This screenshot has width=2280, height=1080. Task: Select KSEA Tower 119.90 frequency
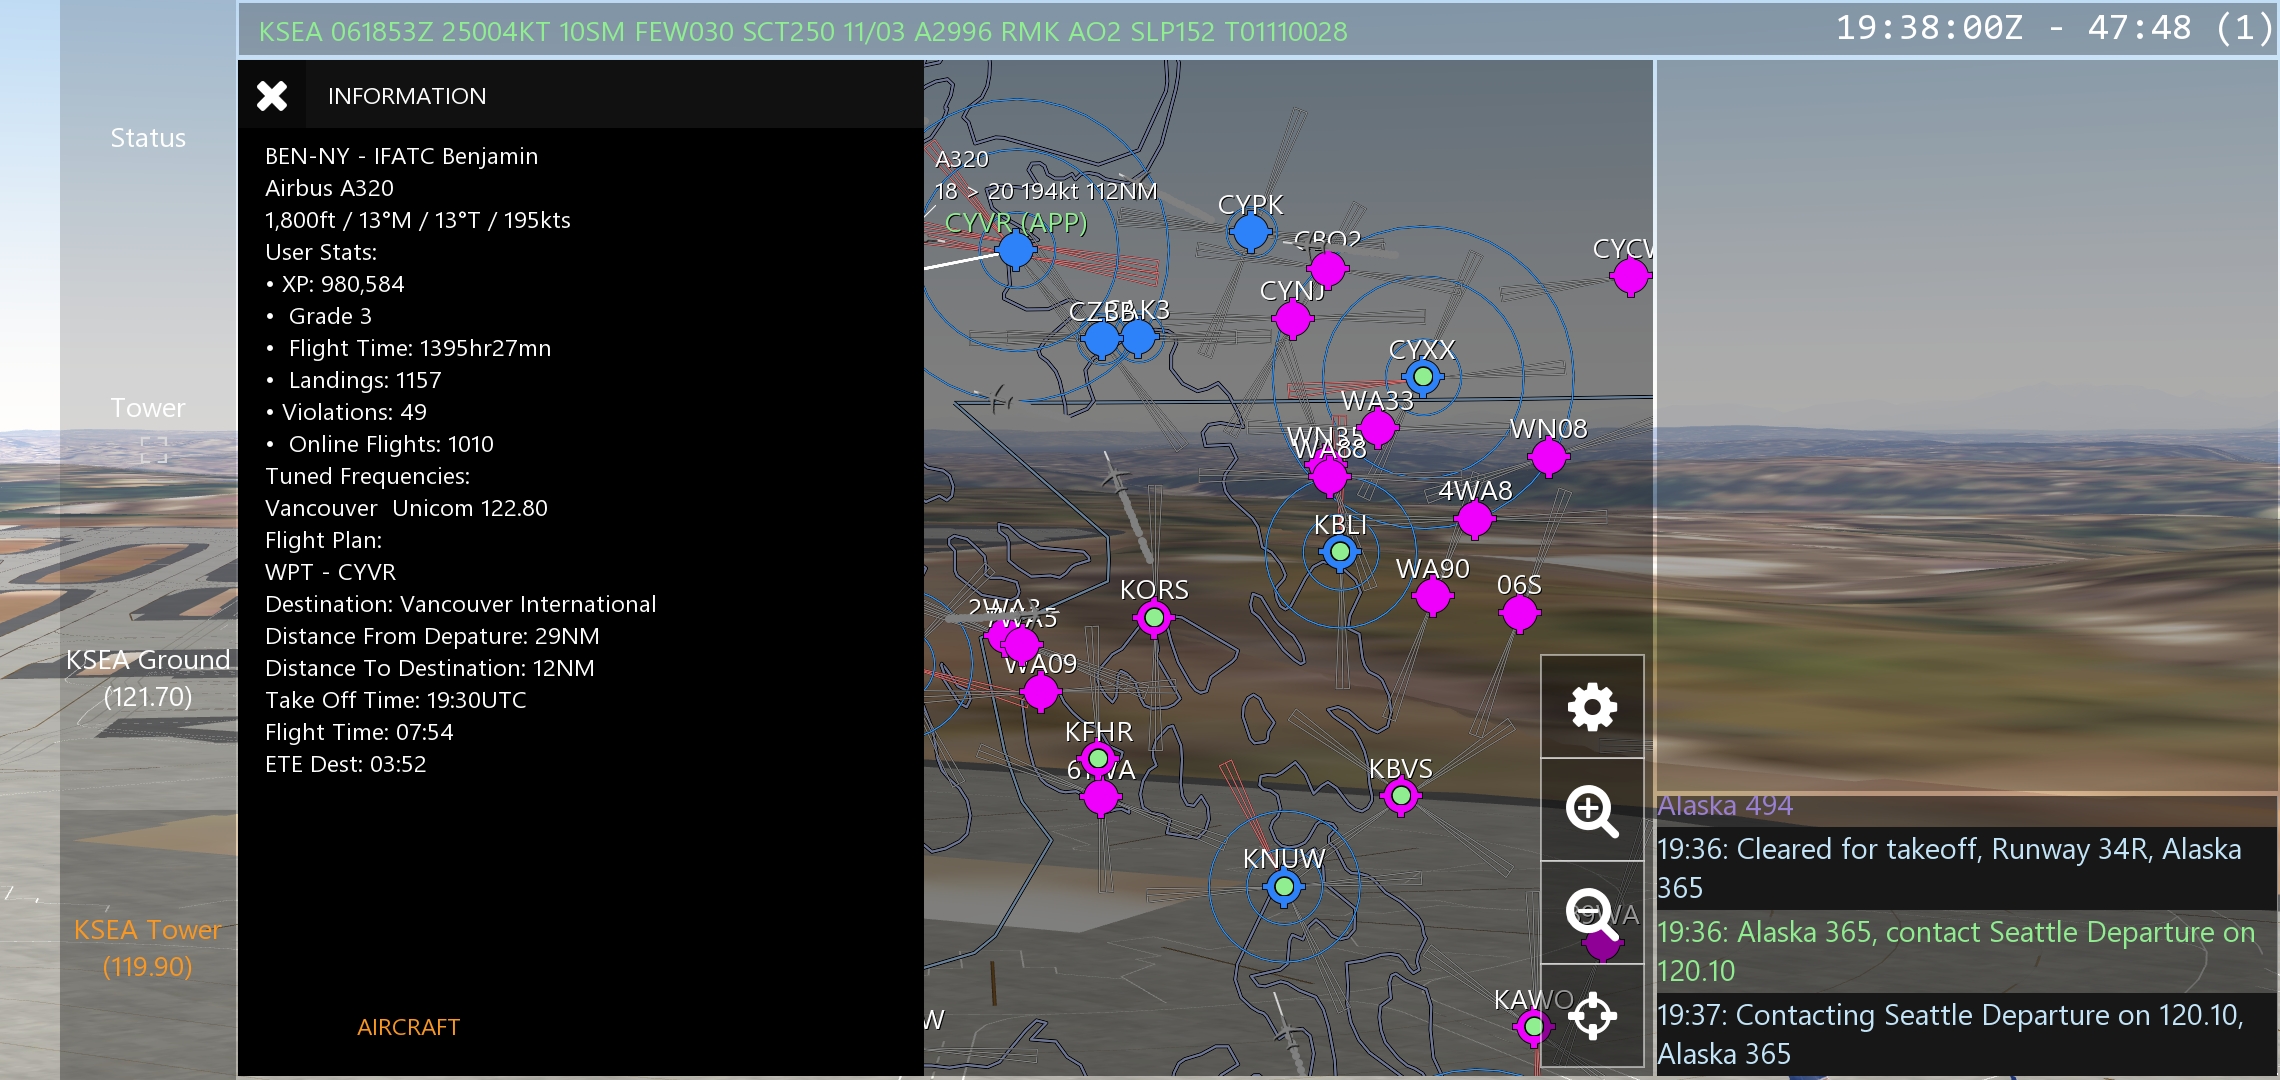[148, 948]
